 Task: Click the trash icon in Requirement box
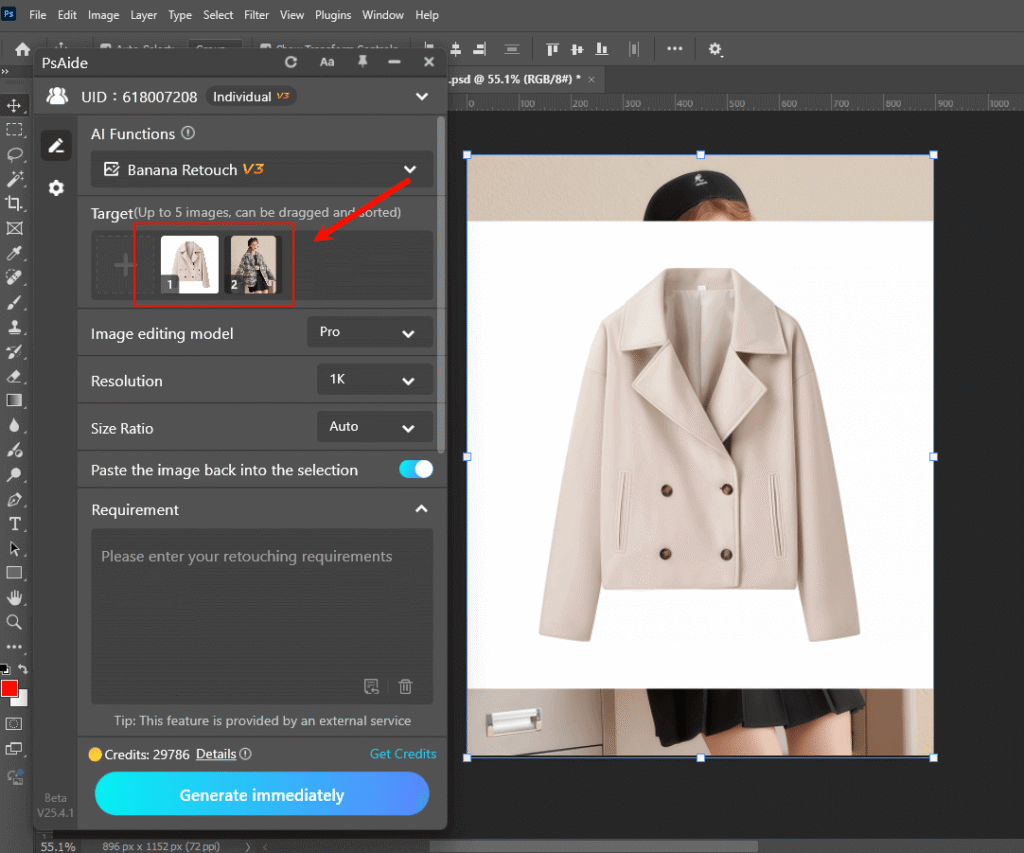(x=405, y=686)
